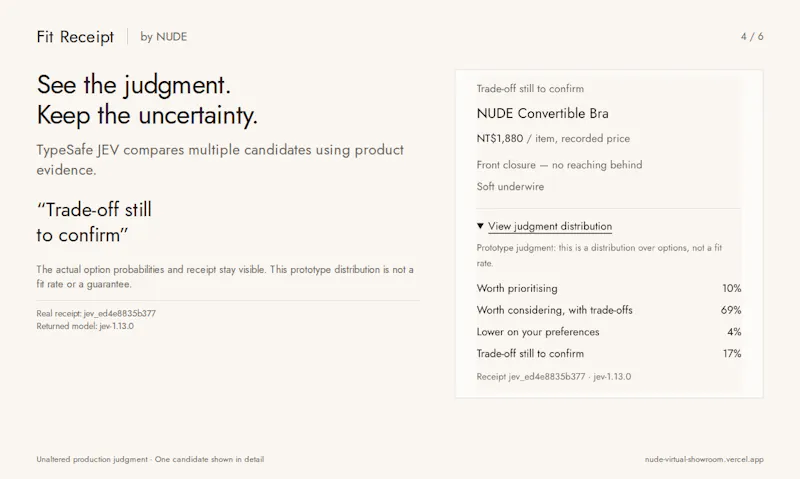The width and height of the screenshot is (800, 479).
Task: Click the Worth prioritising option row
Action: pos(609,288)
